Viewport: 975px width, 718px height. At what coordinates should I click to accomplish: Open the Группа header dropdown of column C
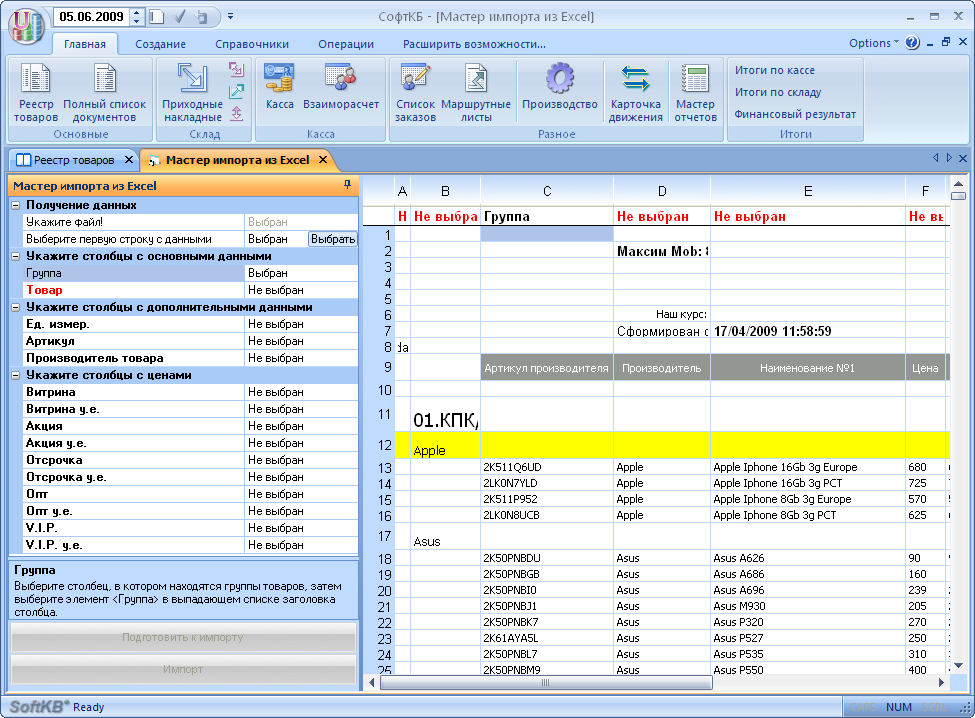(547, 216)
